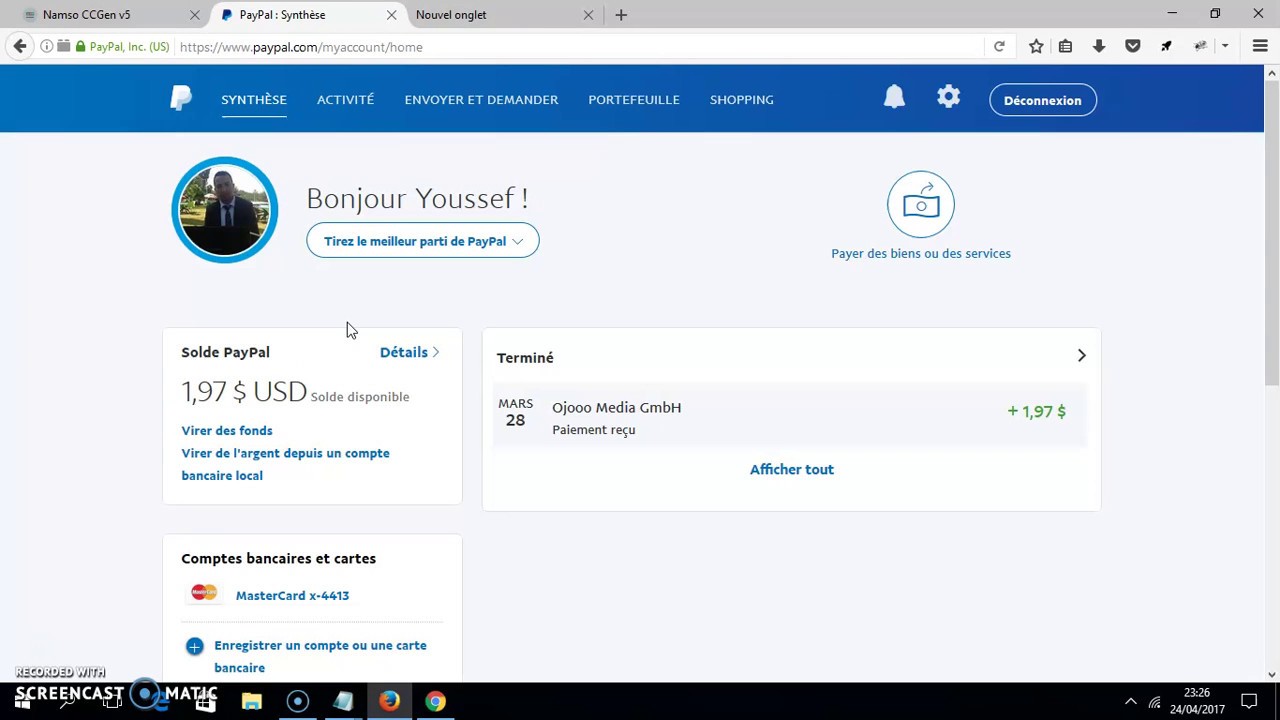Open the Shopping menu

[x=742, y=99]
